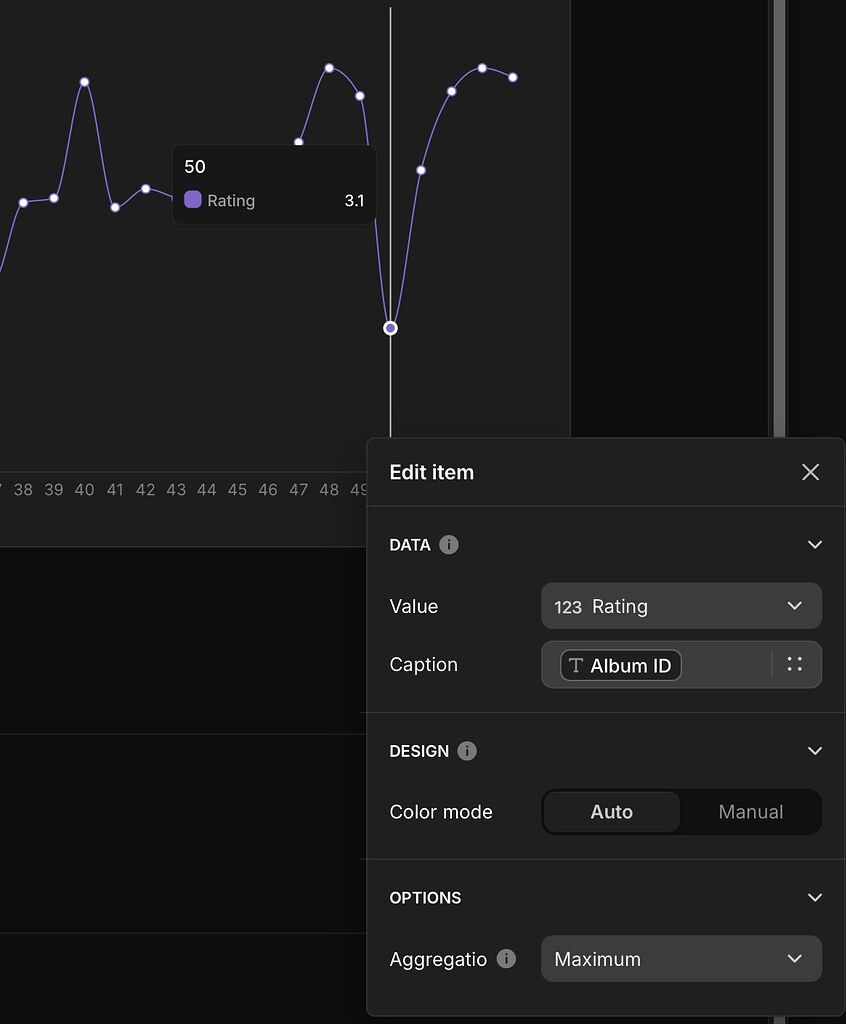Collapse the OPTIONS section
Image resolution: width=846 pixels, height=1024 pixels.
814,897
